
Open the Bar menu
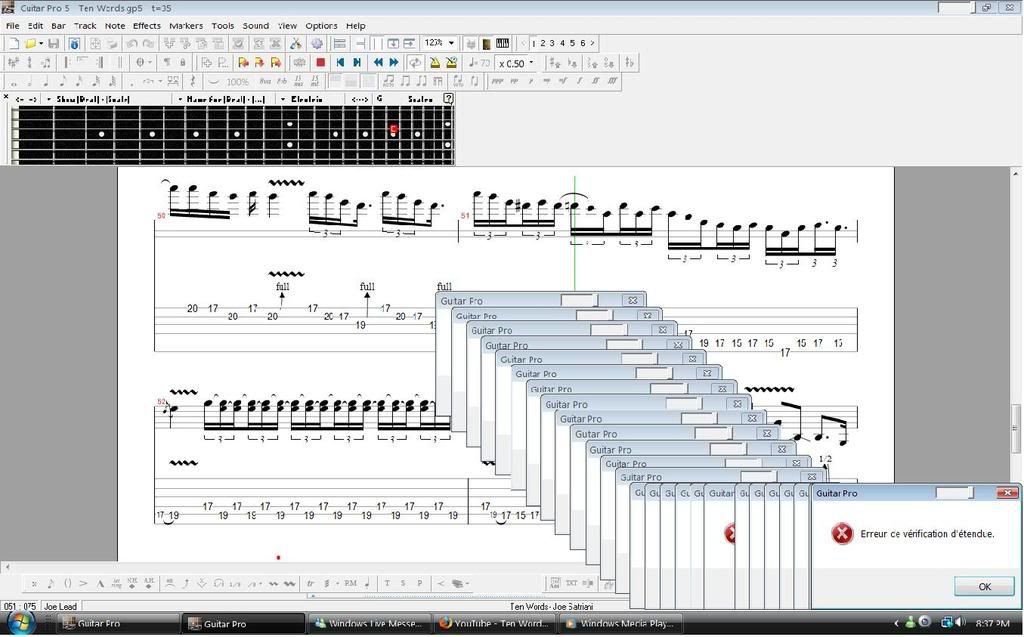click(x=58, y=25)
